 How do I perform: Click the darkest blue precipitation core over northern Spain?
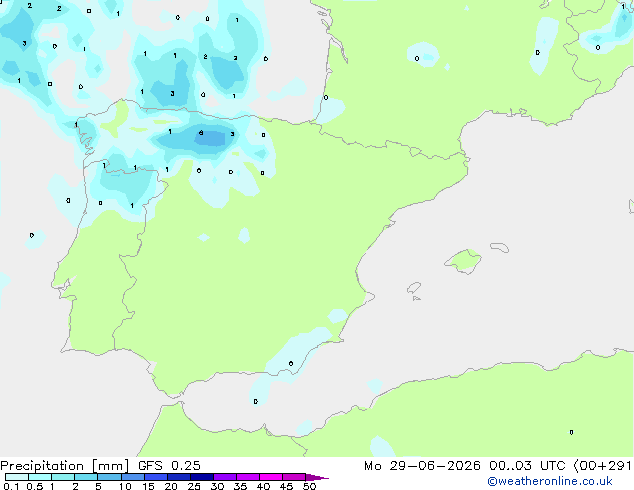pyautogui.click(x=209, y=139)
